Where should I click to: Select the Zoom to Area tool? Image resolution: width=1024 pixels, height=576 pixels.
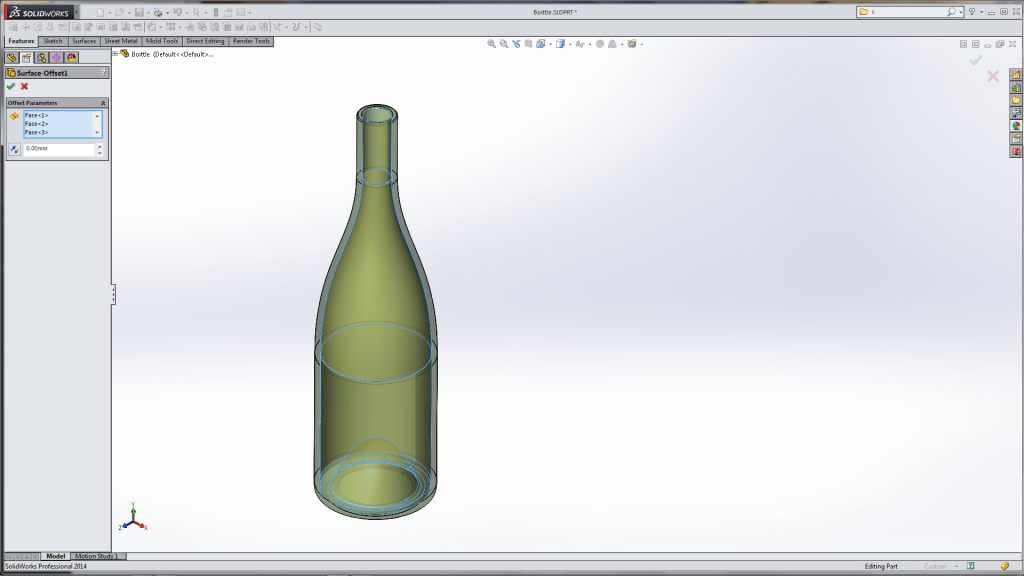[502, 43]
